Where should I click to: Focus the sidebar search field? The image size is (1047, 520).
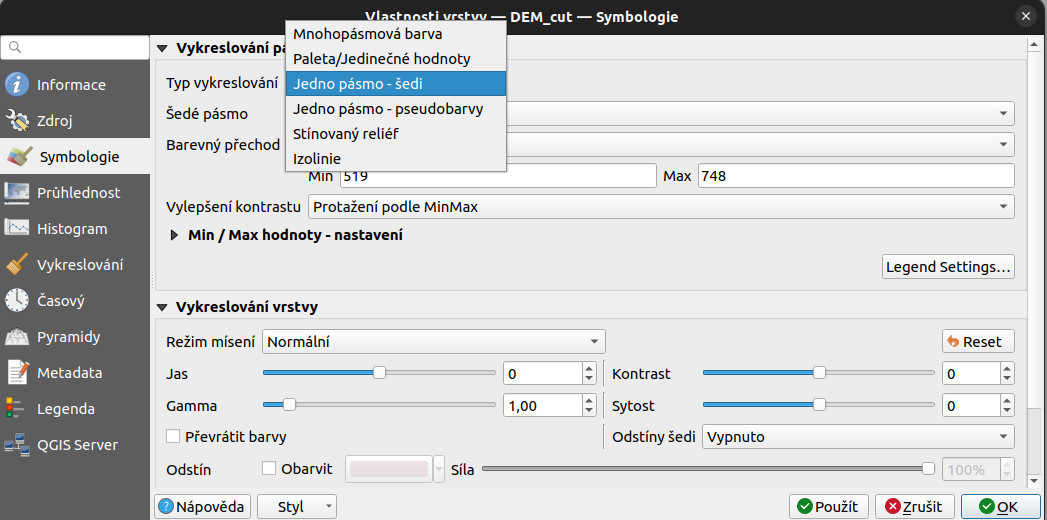[75, 47]
